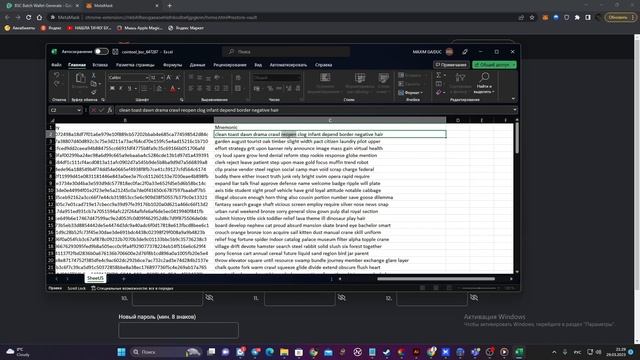Click the fx Insert Function icon
This screenshot has height=360, width=640.
pyautogui.click(x=109, y=110)
